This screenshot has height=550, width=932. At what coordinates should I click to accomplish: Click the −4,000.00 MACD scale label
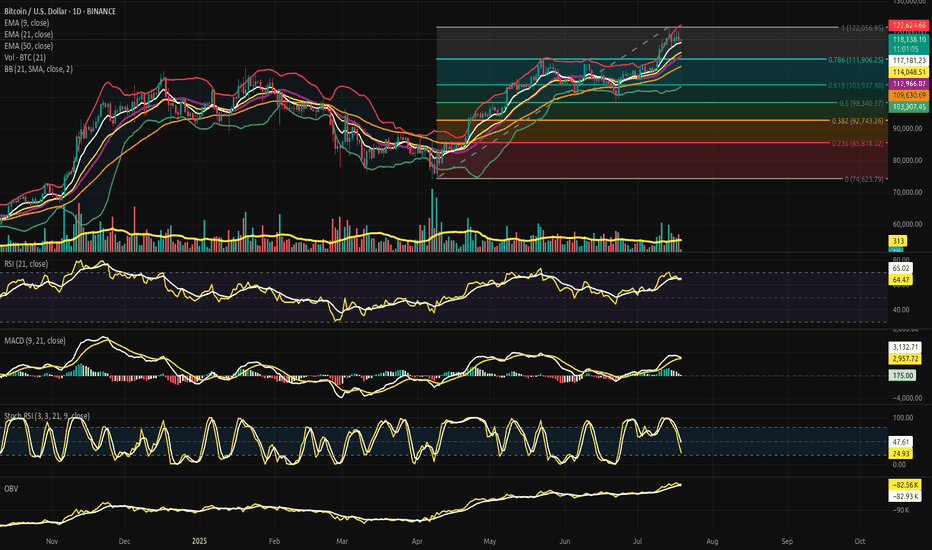pyautogui.click(x=907, y=398)
